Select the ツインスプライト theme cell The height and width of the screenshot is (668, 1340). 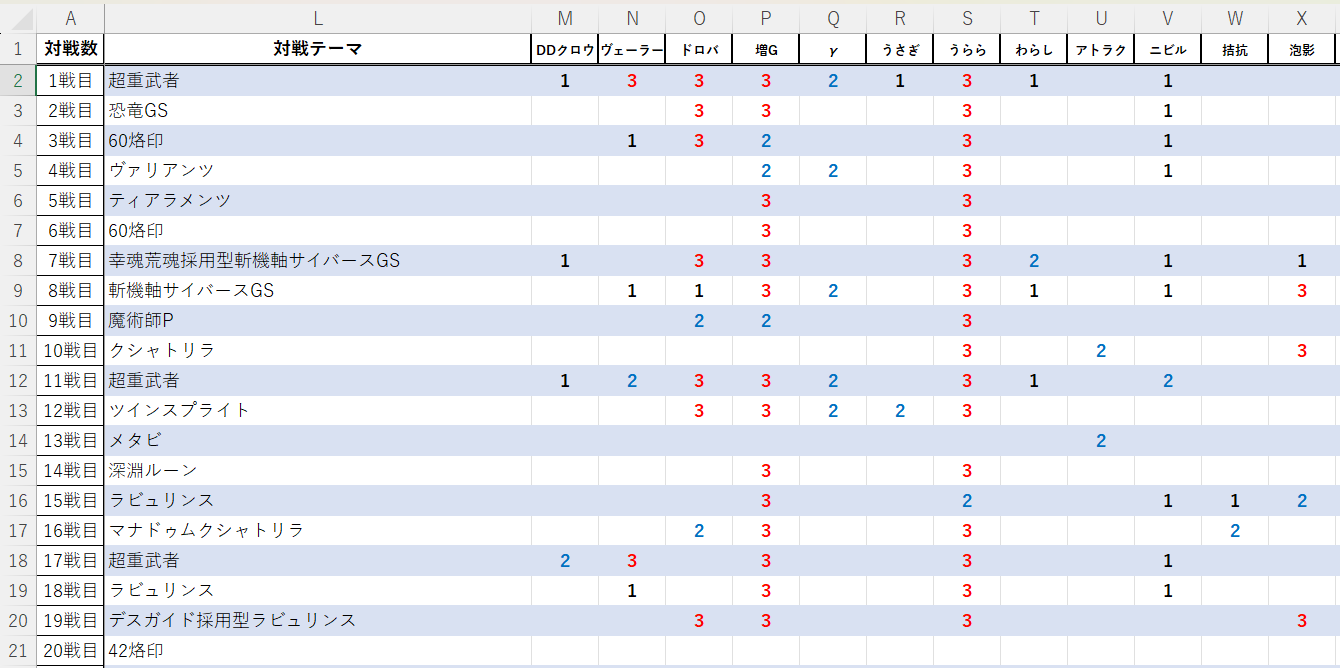317,410
